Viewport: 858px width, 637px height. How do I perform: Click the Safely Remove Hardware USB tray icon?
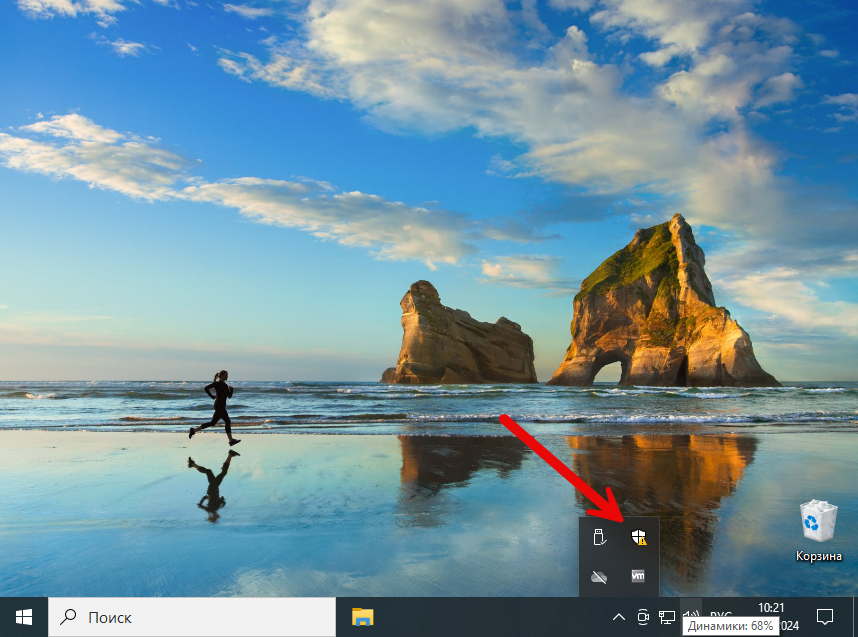click(x=599, y=537)
